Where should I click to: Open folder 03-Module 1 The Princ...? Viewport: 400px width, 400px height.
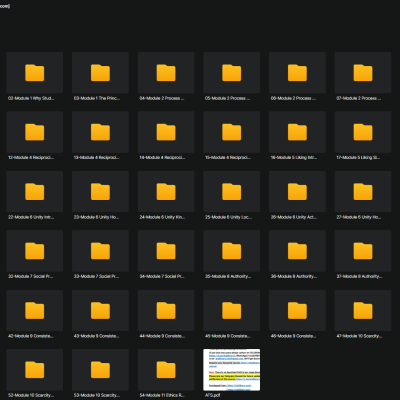tap(100, 73)
